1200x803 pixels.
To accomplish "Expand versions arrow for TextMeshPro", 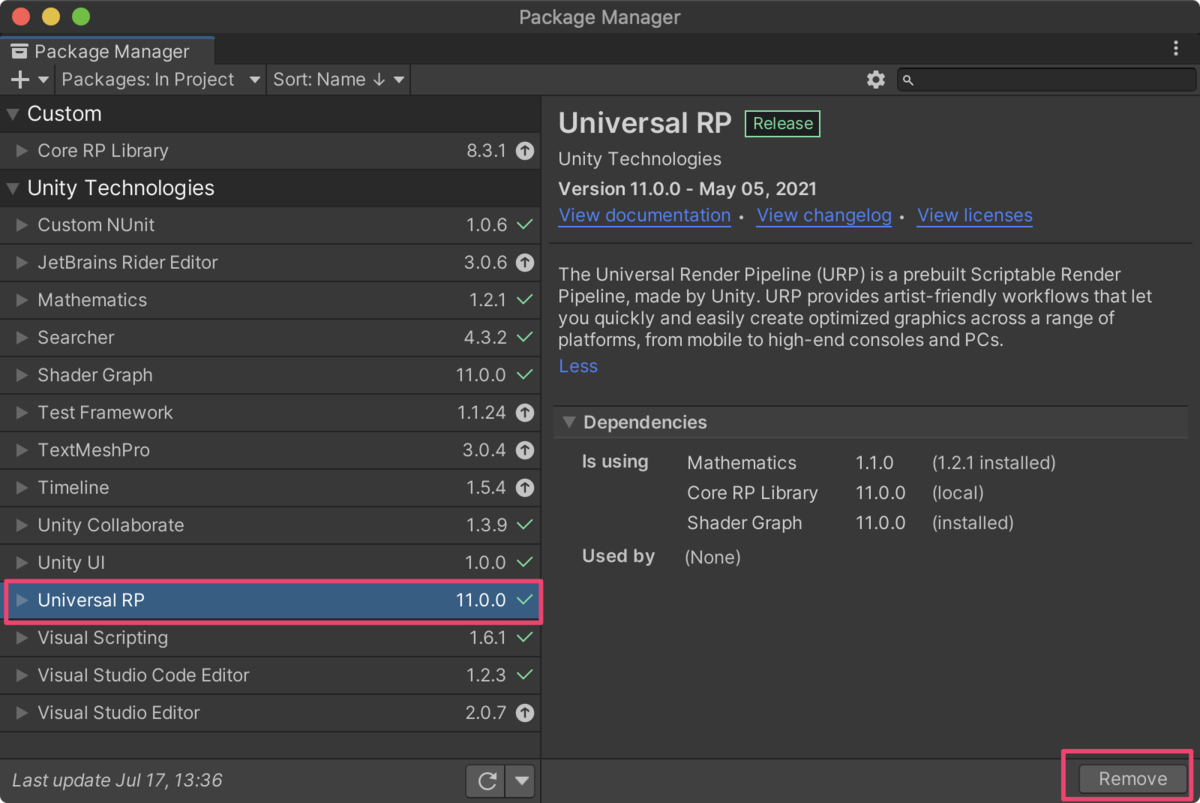I will (x=22, y=451).
